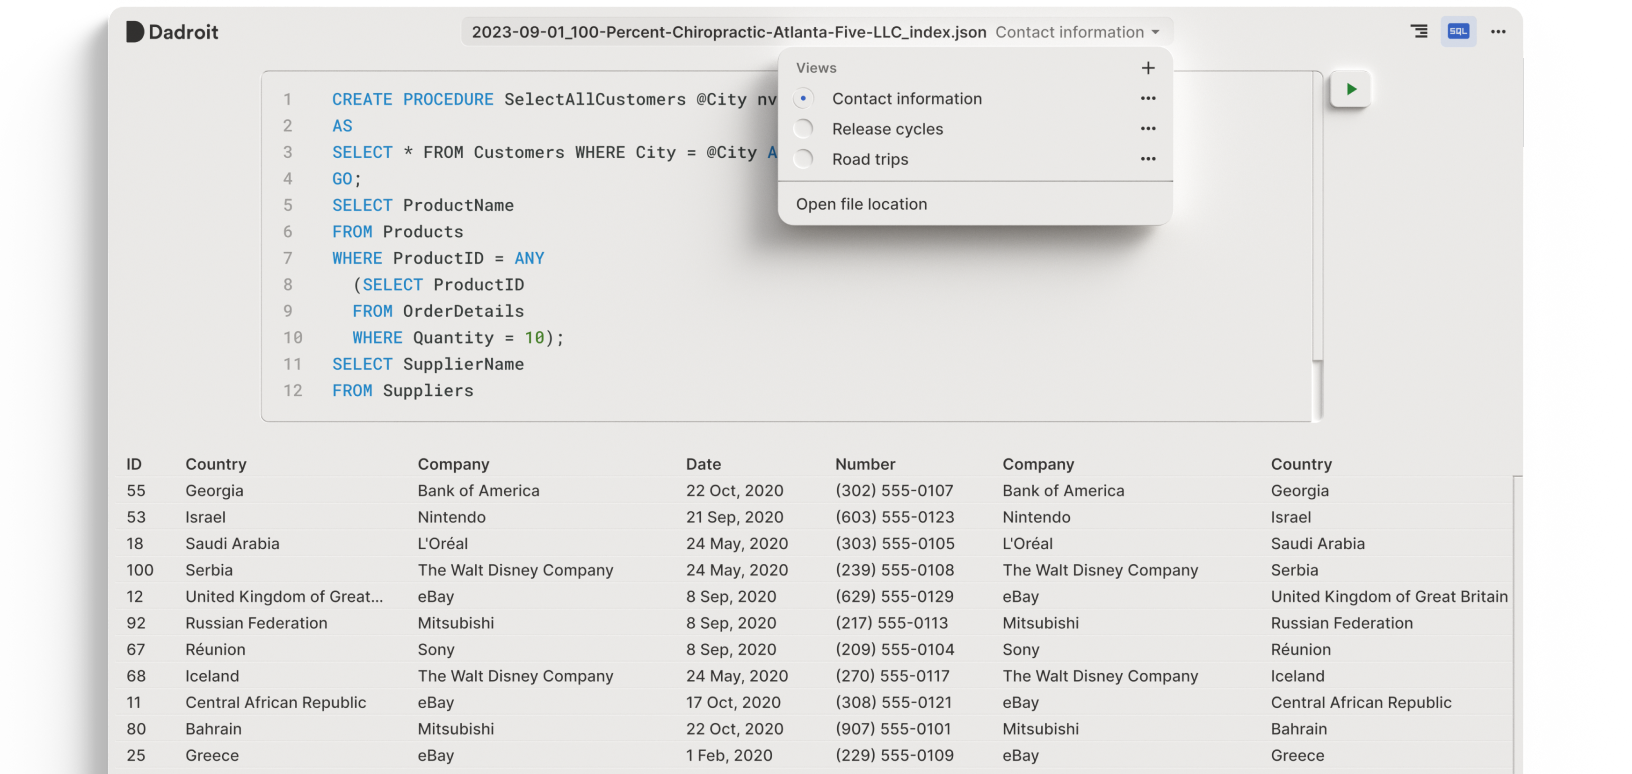
Task: Select the ID cell 55
Action: point(136,491)
